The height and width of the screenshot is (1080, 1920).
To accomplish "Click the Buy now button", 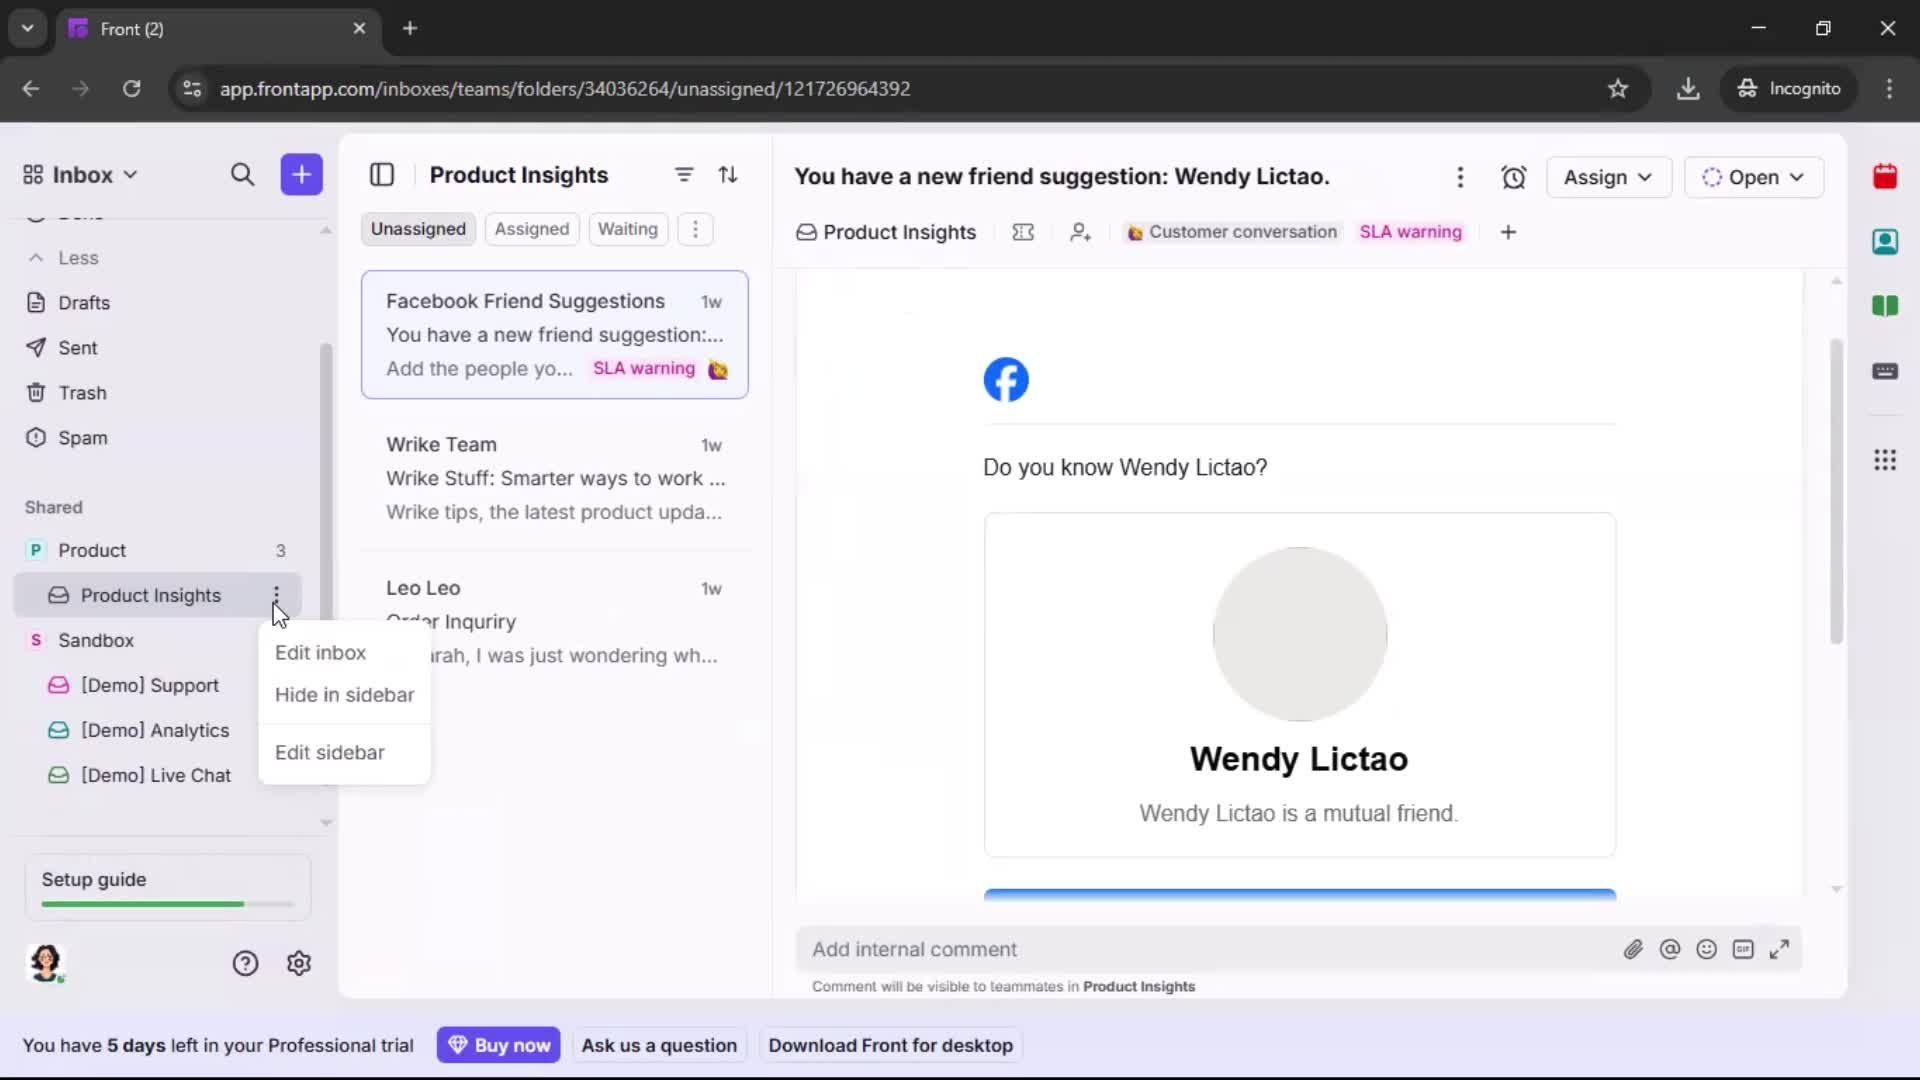I will [499, 1045].
